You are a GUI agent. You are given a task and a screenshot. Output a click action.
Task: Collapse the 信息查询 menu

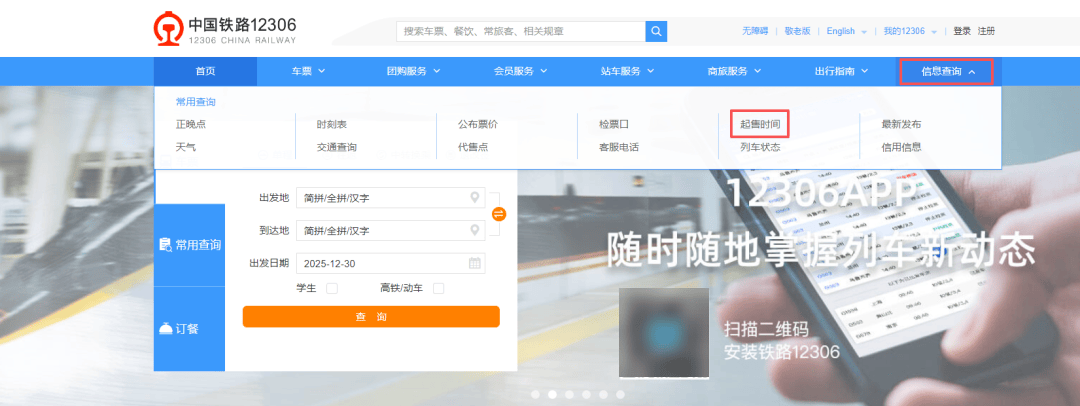[x=946, y=71]
